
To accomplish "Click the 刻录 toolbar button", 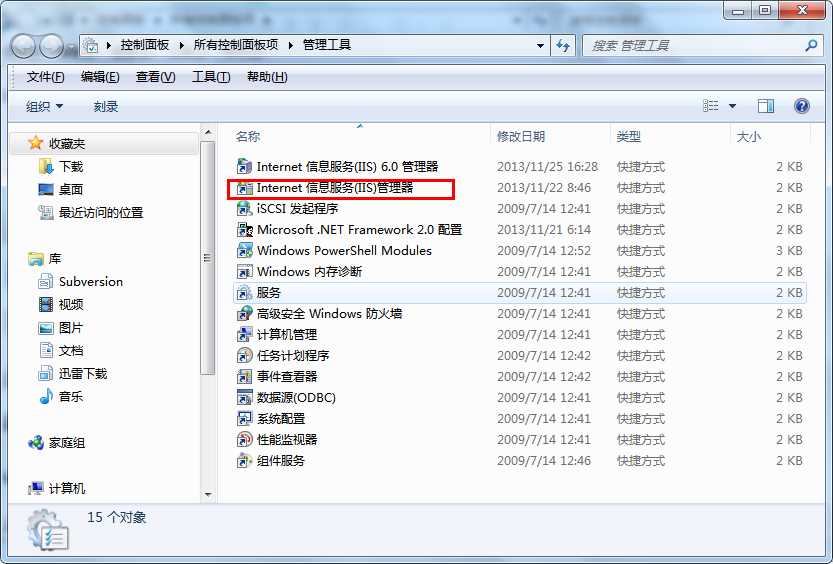I will (x=106, y=107).
